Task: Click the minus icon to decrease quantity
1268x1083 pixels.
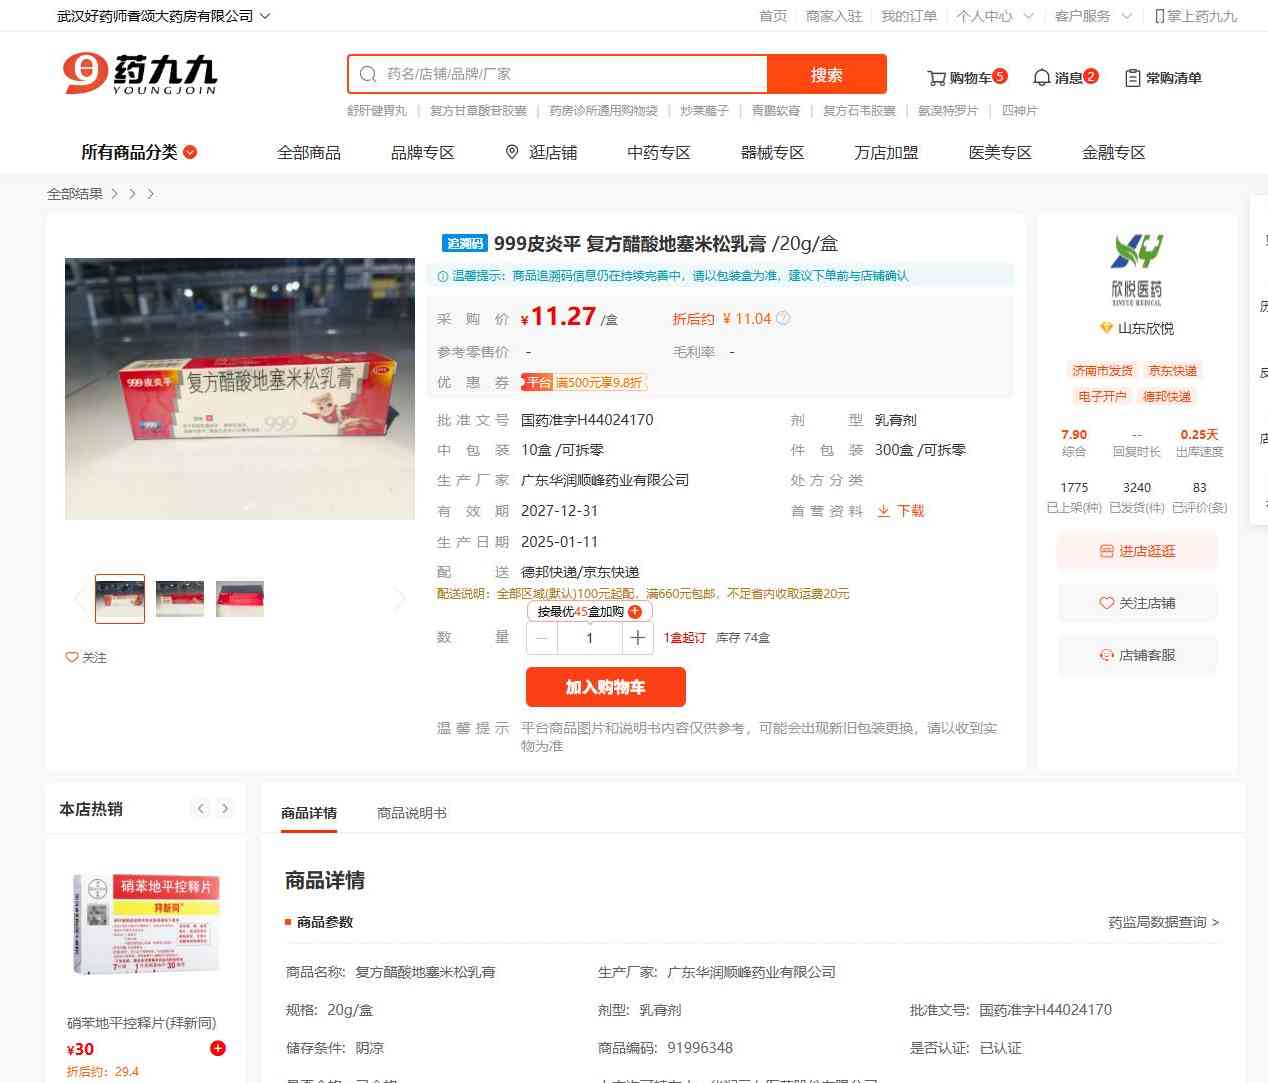Action: [542, 637]
